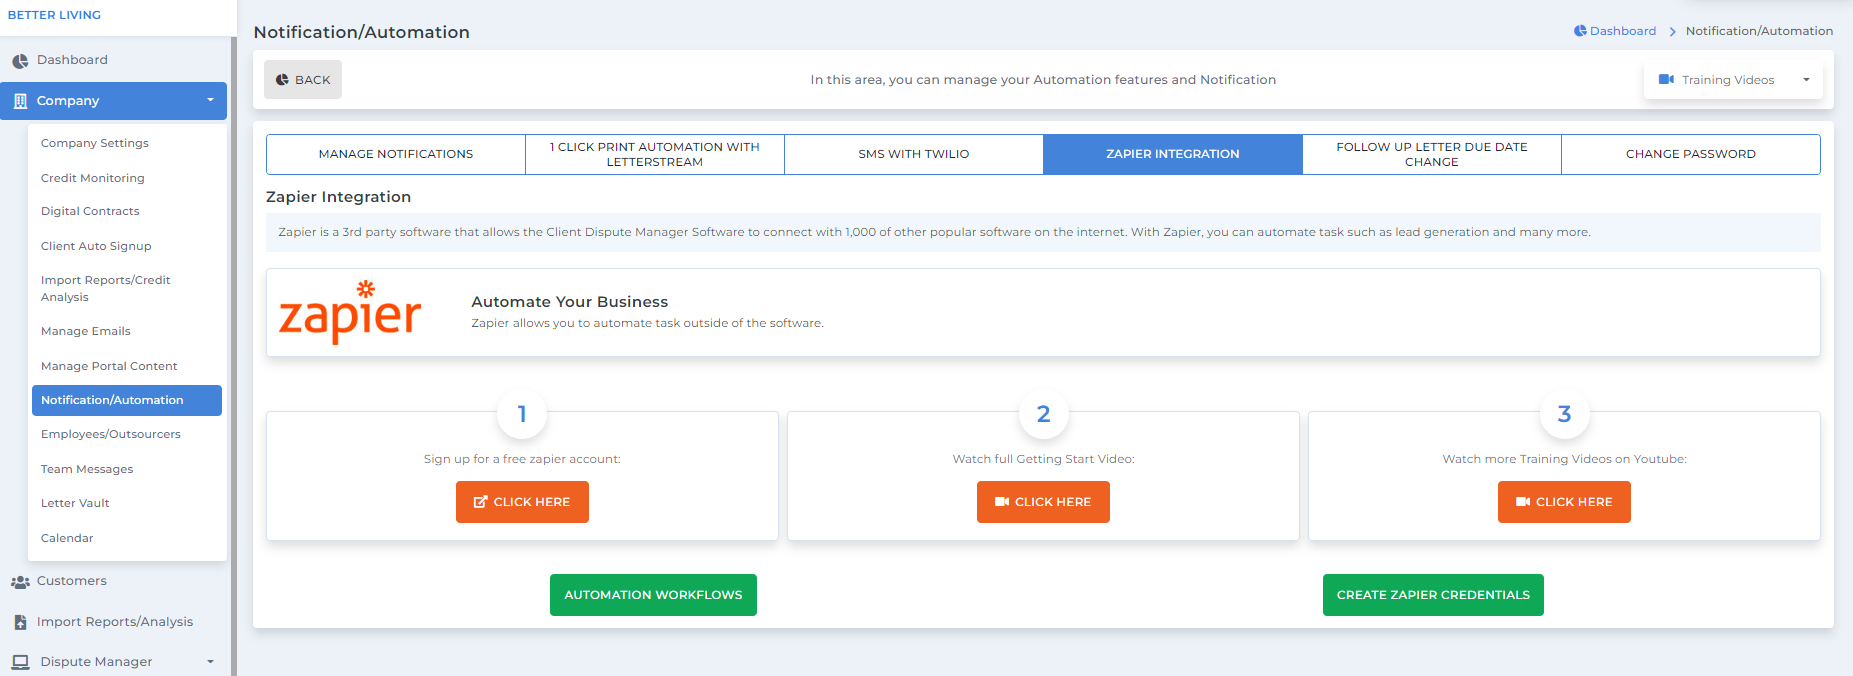Image resolution: width=1853 pixels, height=676 pixels.
Task: Click the Import Reports/Analysis file icon
Action: [20, 622]
